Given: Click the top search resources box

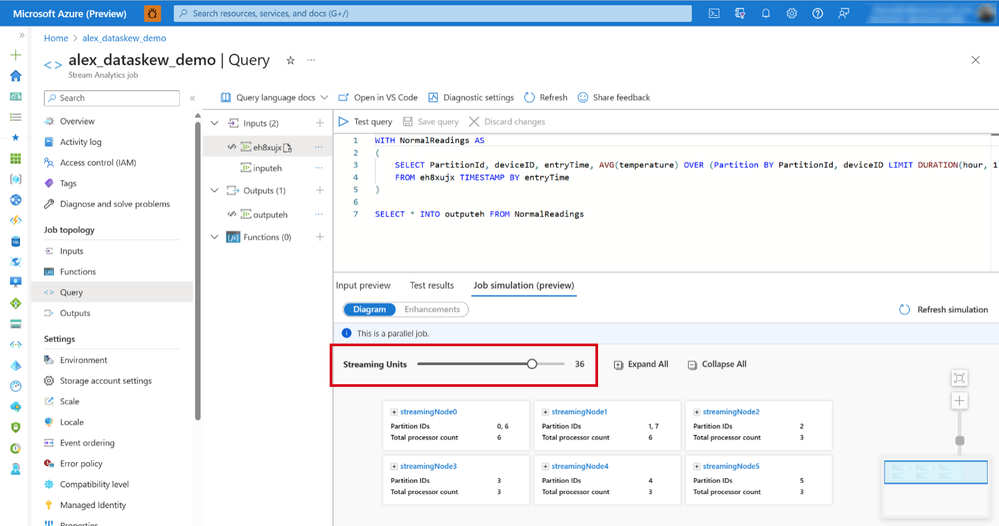Looking at the screenshot, I should 433,13.
